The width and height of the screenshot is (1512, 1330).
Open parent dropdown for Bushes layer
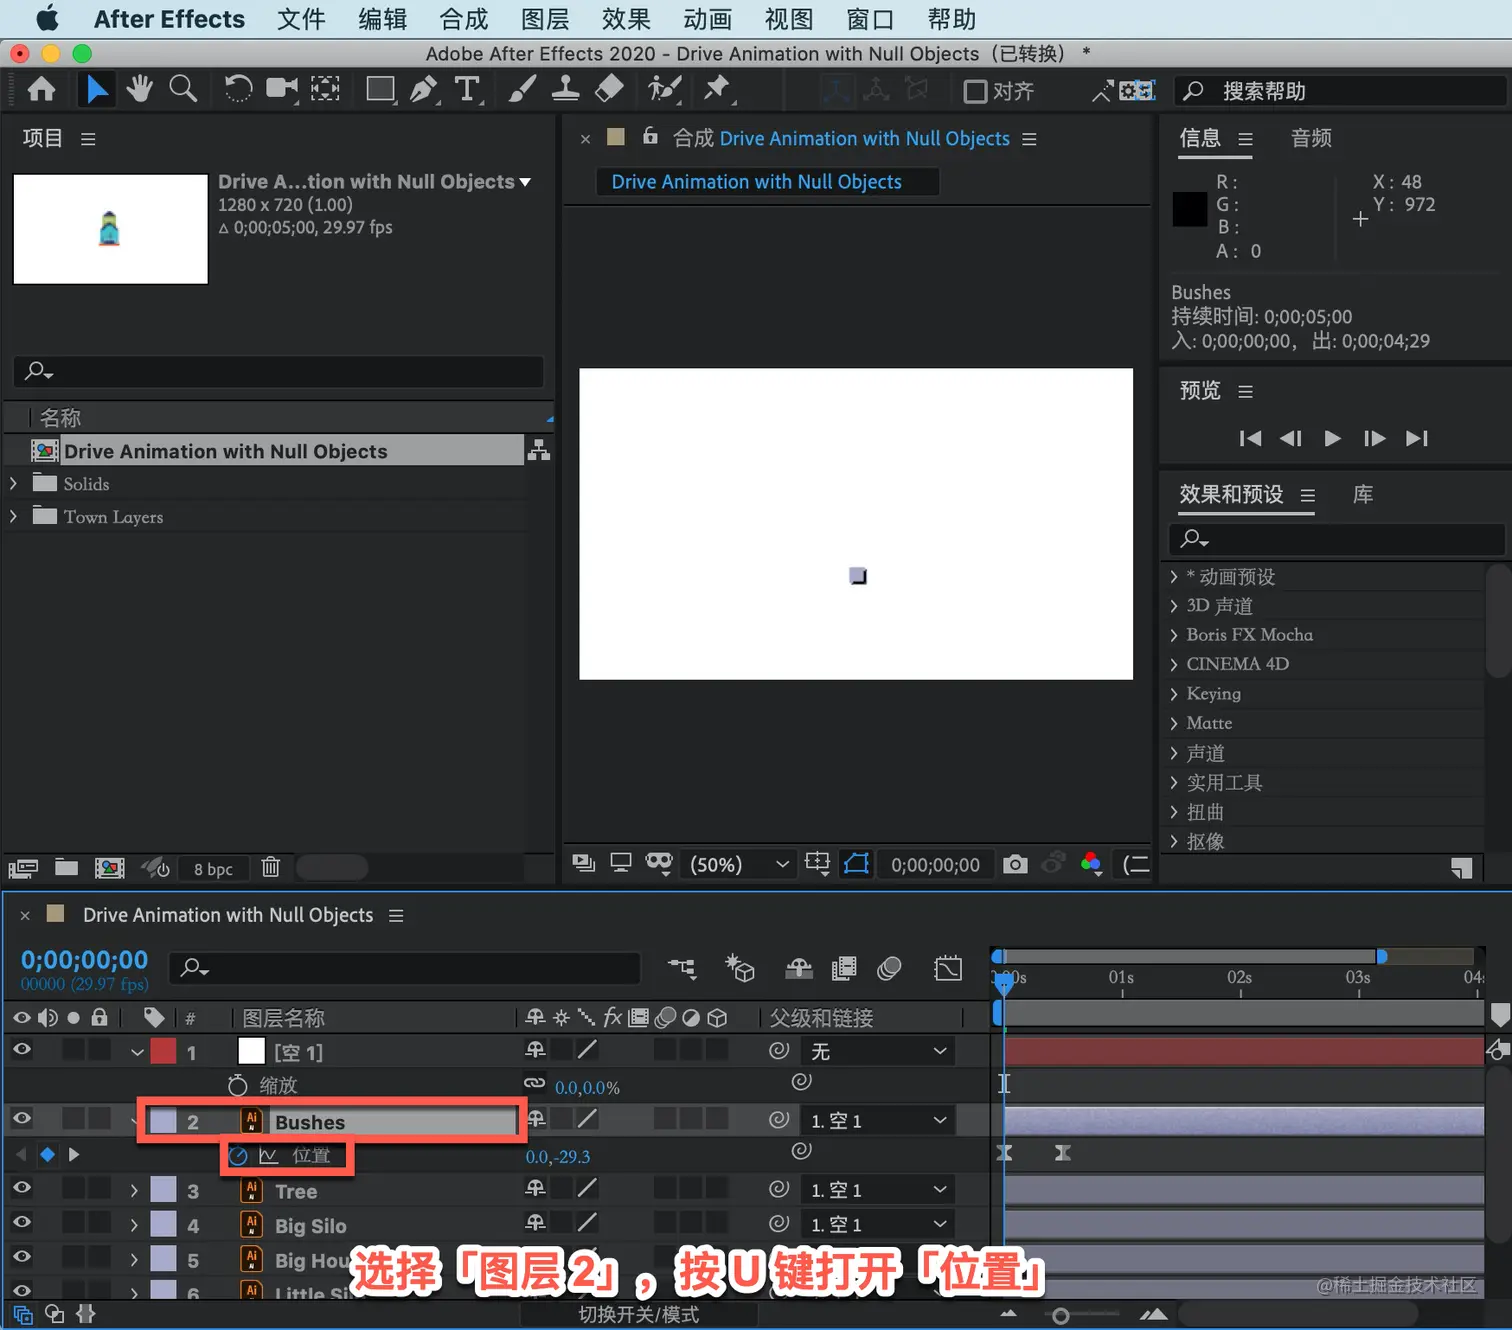point(877,1121)
